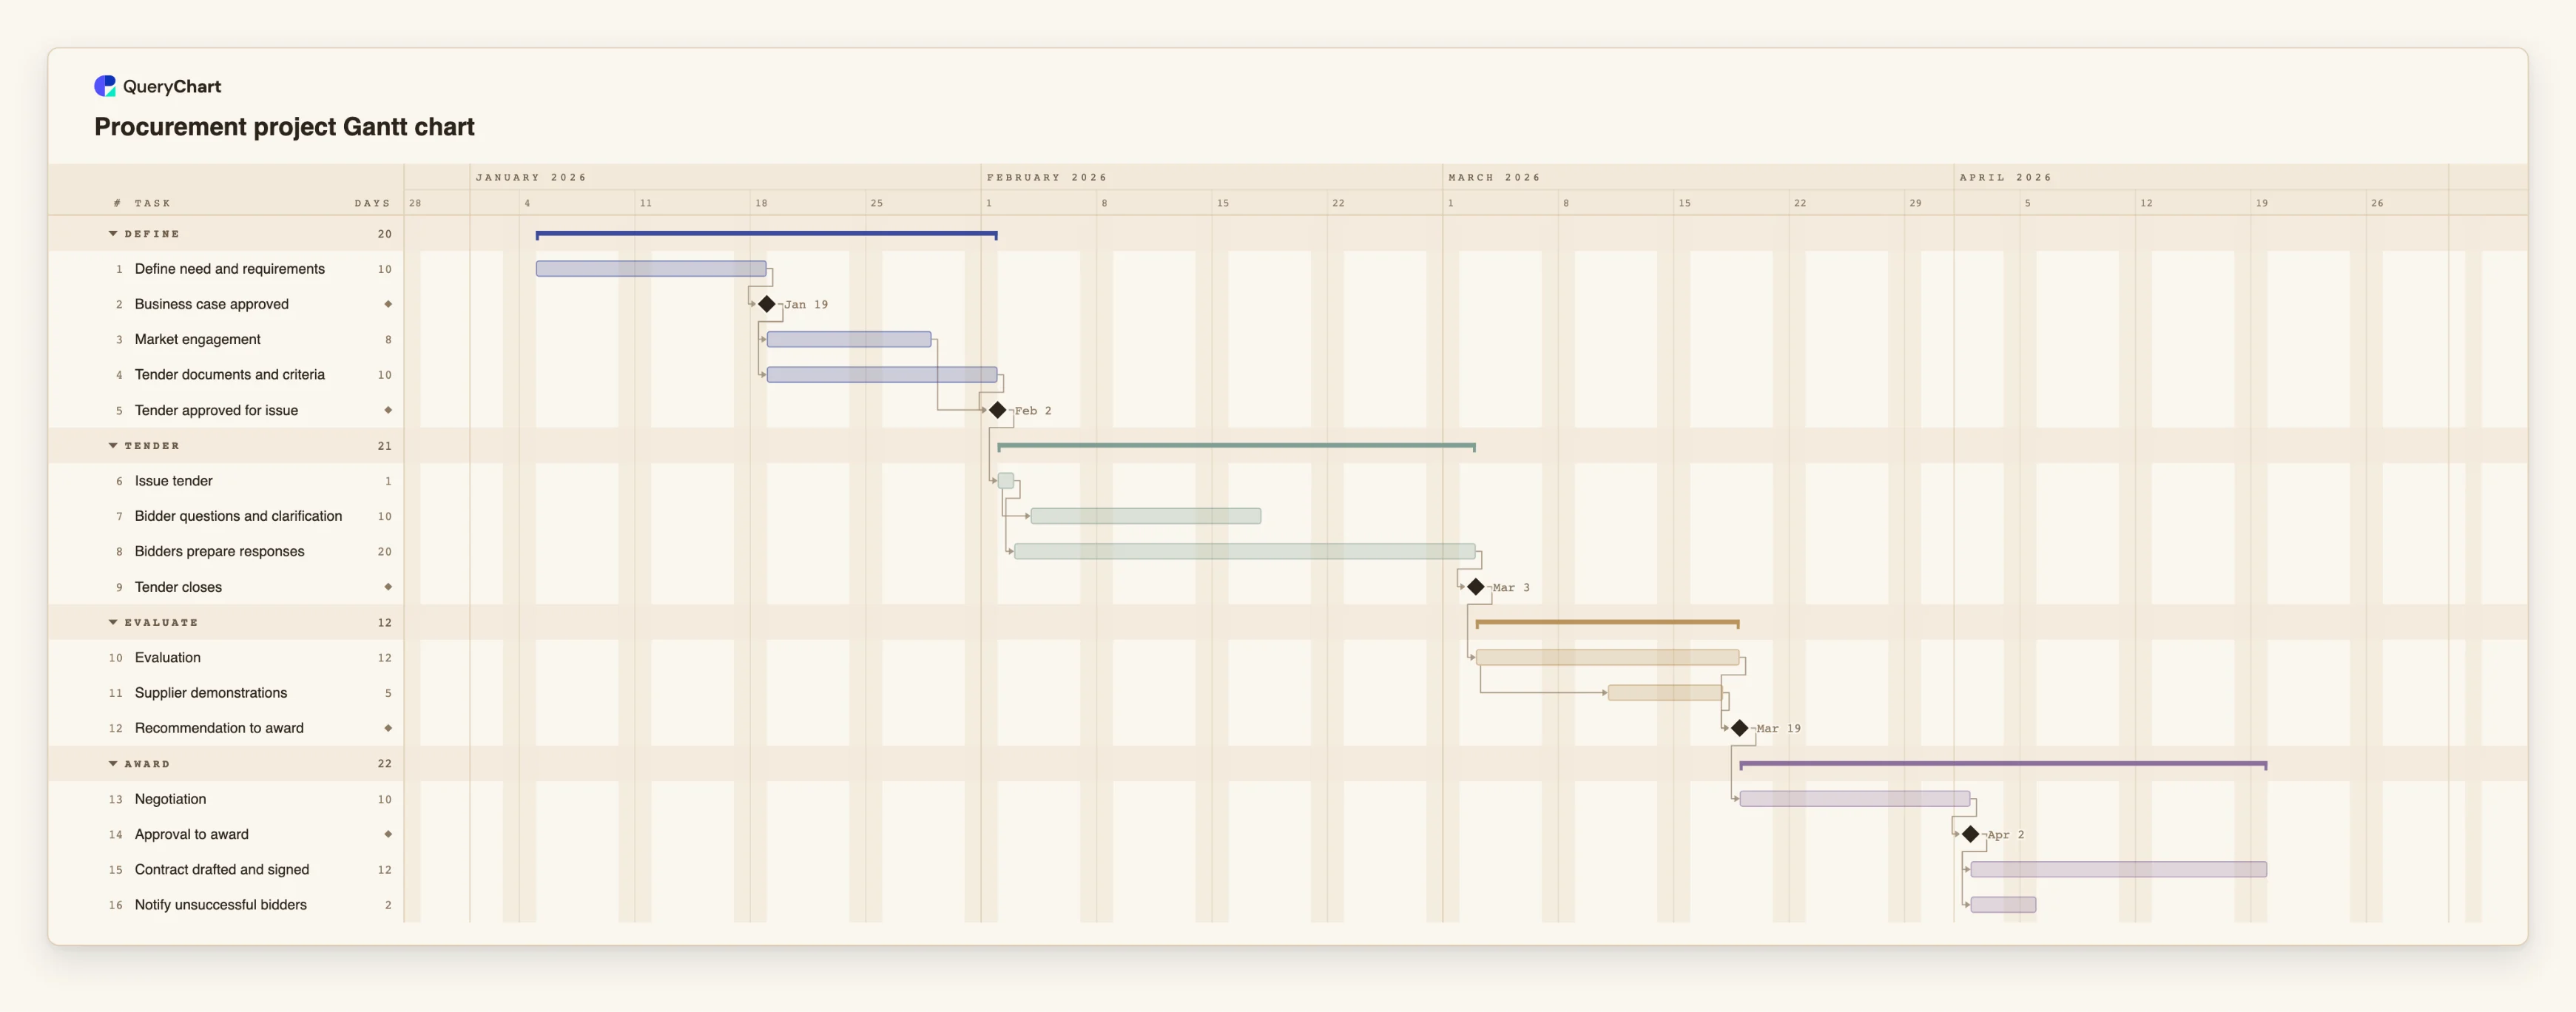Select the Market engagement task bar

point(849,339)
